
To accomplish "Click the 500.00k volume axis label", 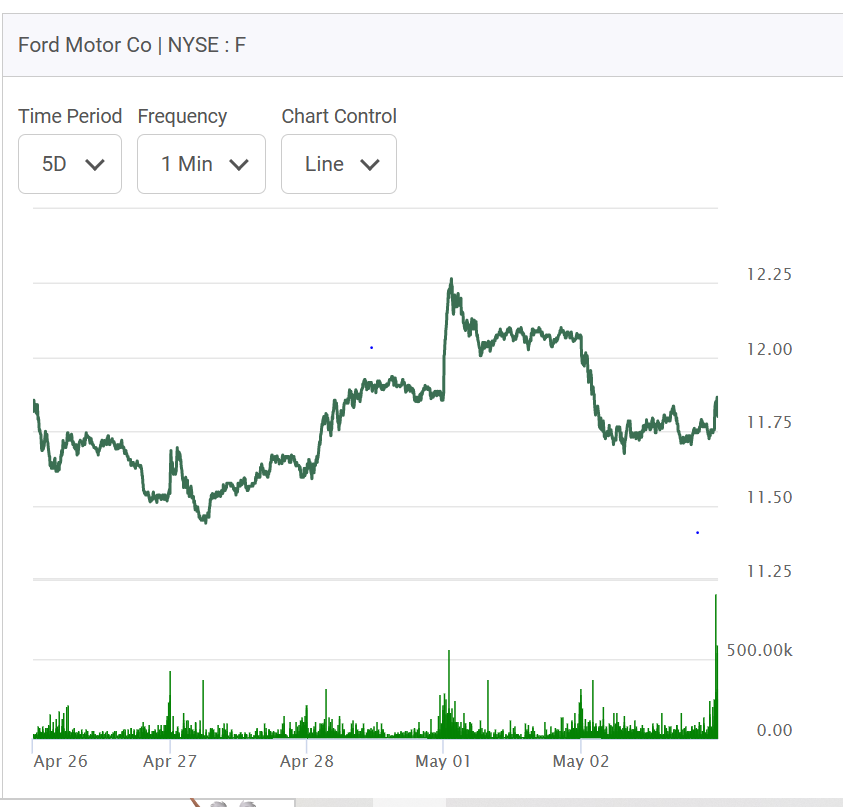I will [760, 651].
